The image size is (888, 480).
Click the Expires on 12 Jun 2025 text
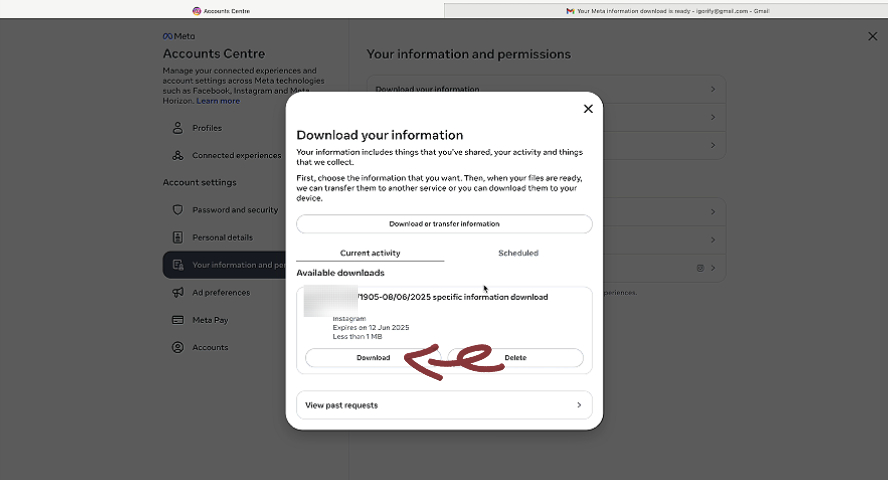[x=371, y=328]
